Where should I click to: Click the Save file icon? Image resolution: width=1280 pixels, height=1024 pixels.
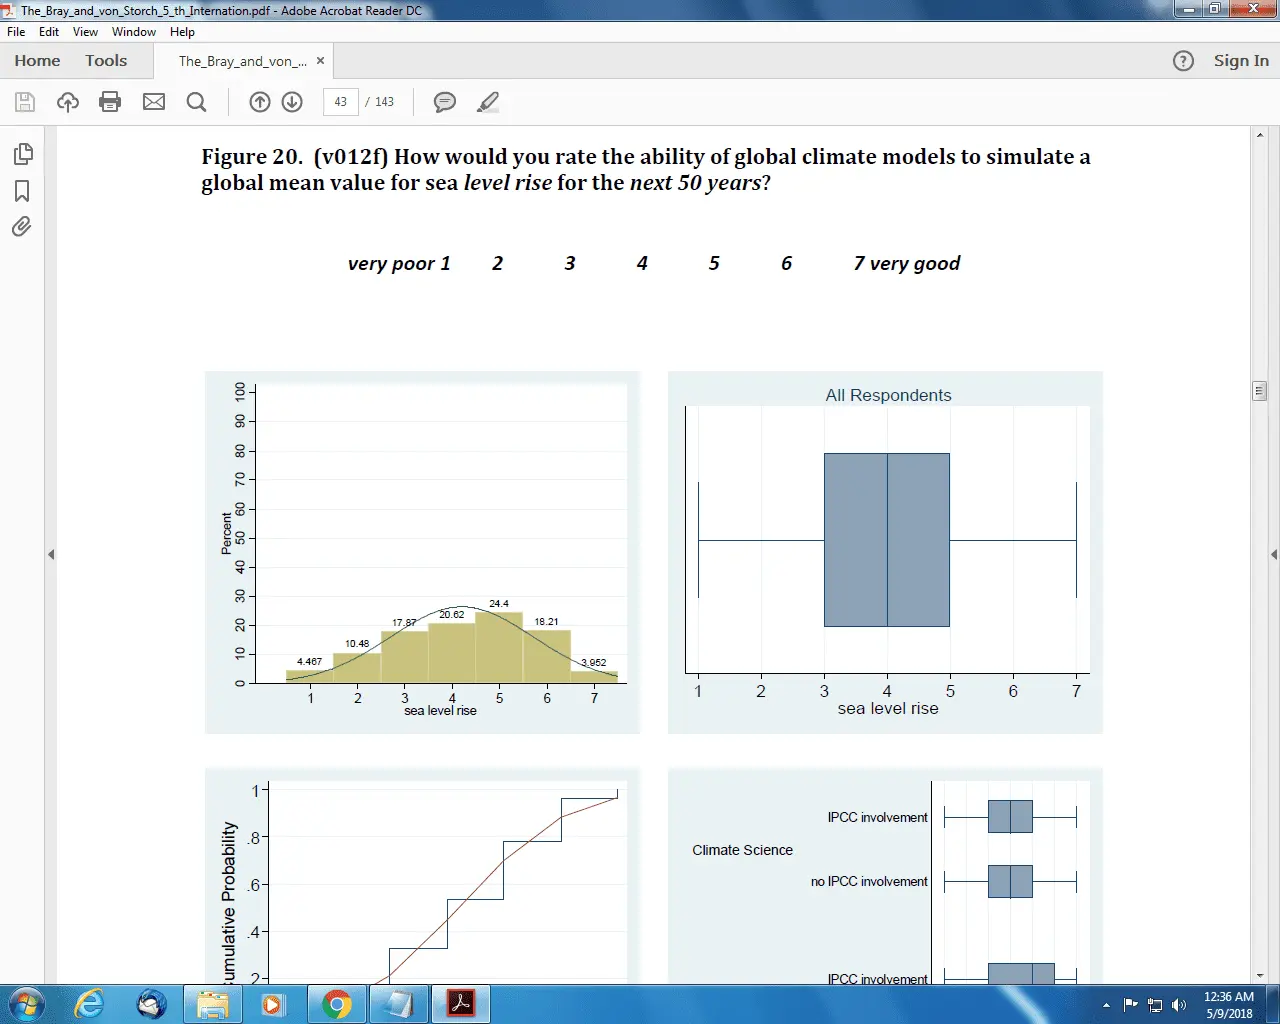(25, 102)
